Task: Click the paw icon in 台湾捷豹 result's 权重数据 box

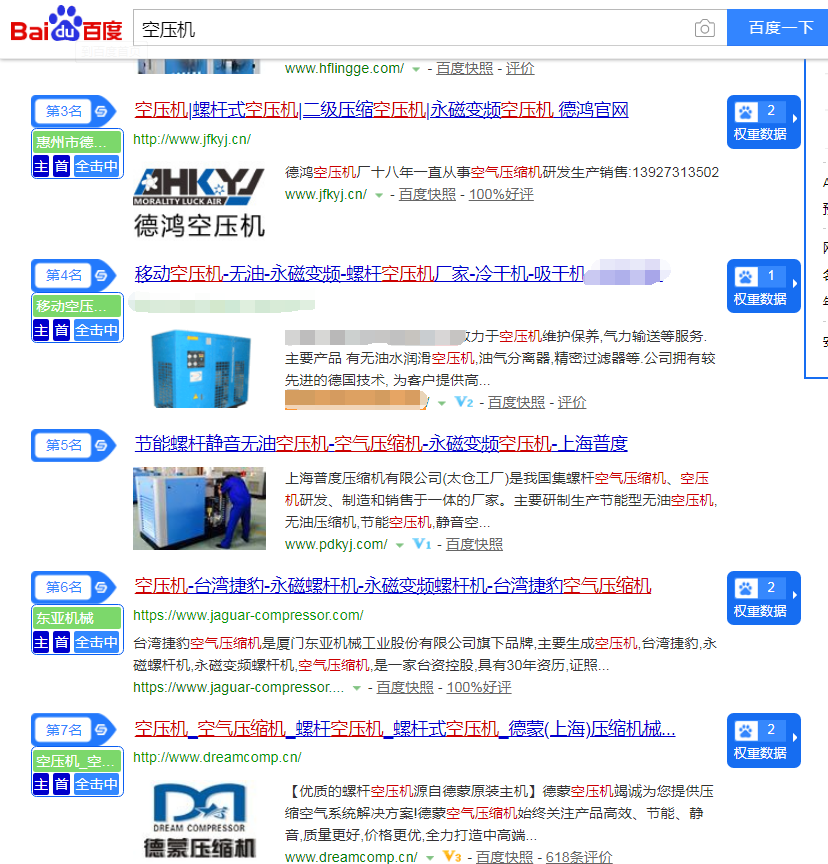Action: (x=745, y=588)
